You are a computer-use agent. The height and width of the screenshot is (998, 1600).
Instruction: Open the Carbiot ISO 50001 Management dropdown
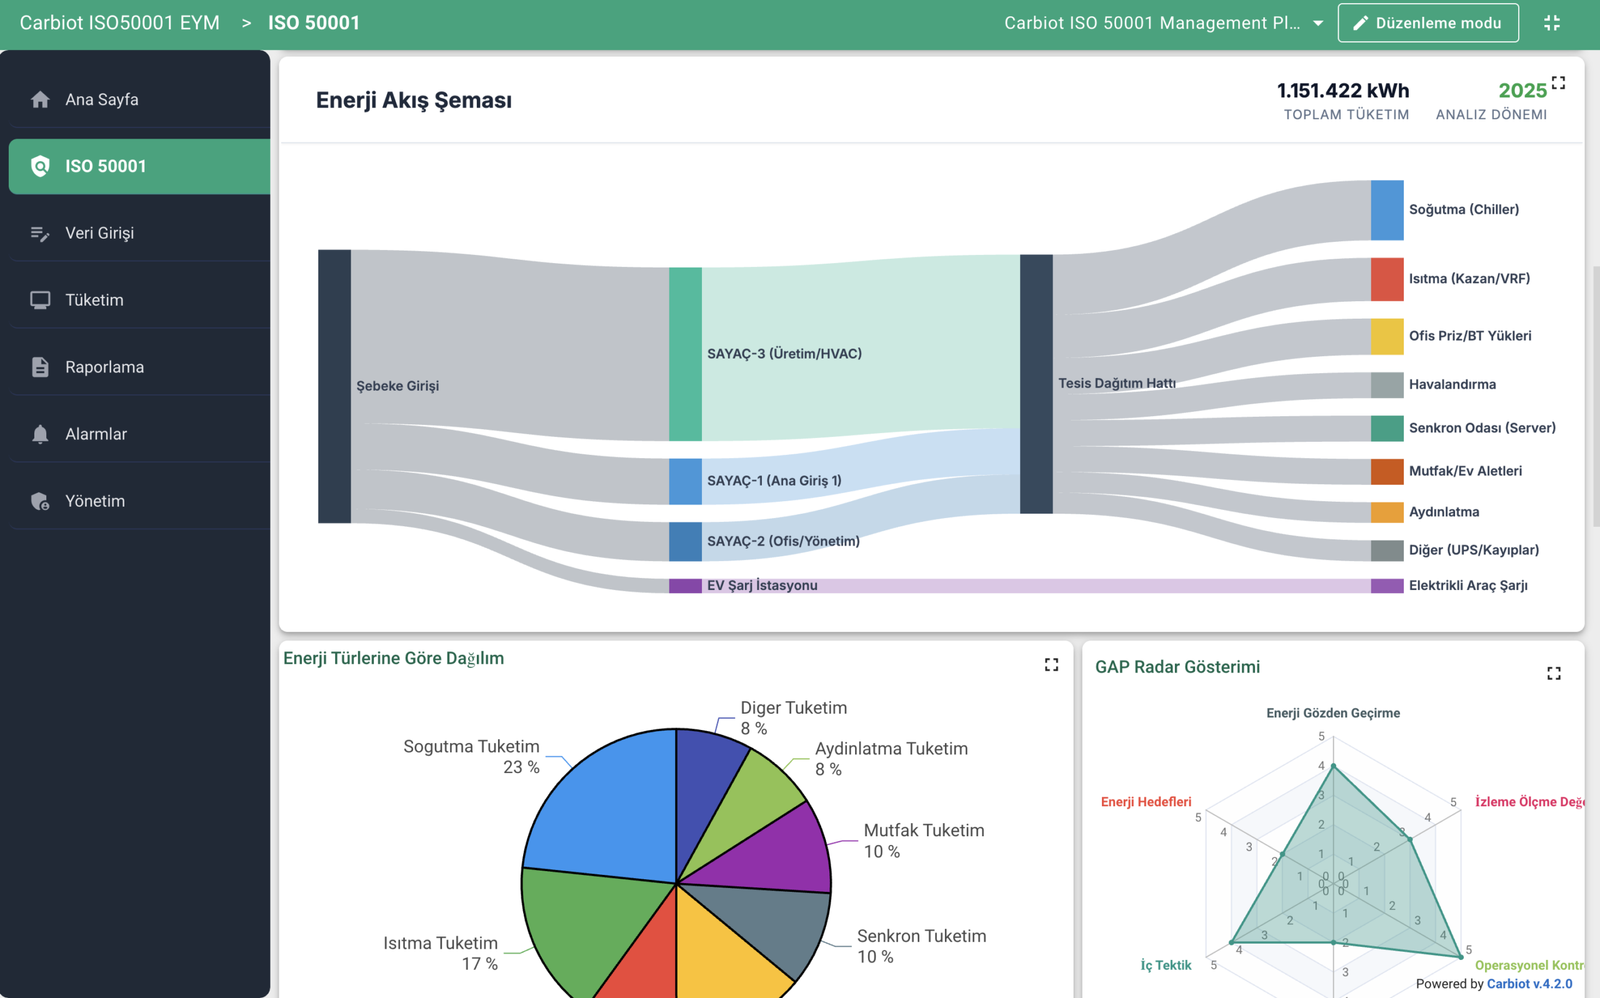pos(1152,23)
